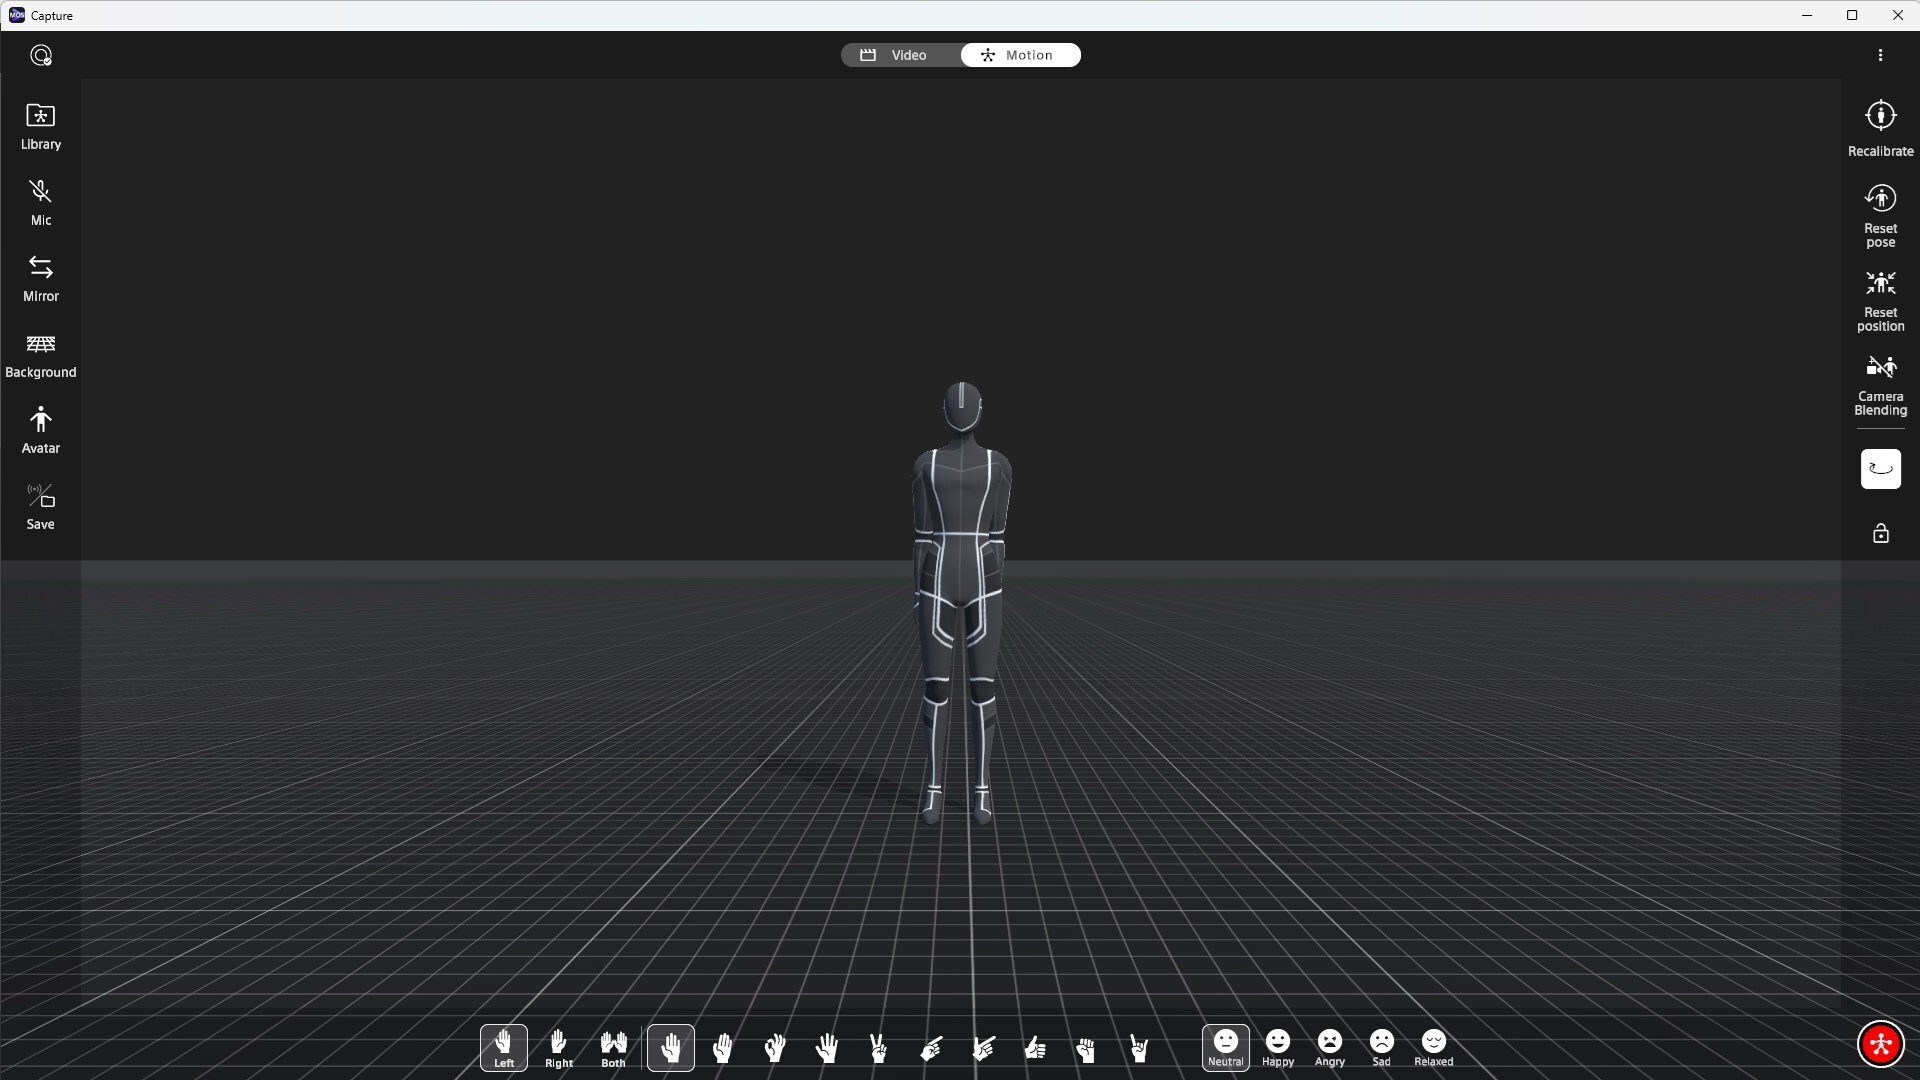Select the Motion tab
This screenshot has height=1080, width=1920.
tap(1020, 55)
